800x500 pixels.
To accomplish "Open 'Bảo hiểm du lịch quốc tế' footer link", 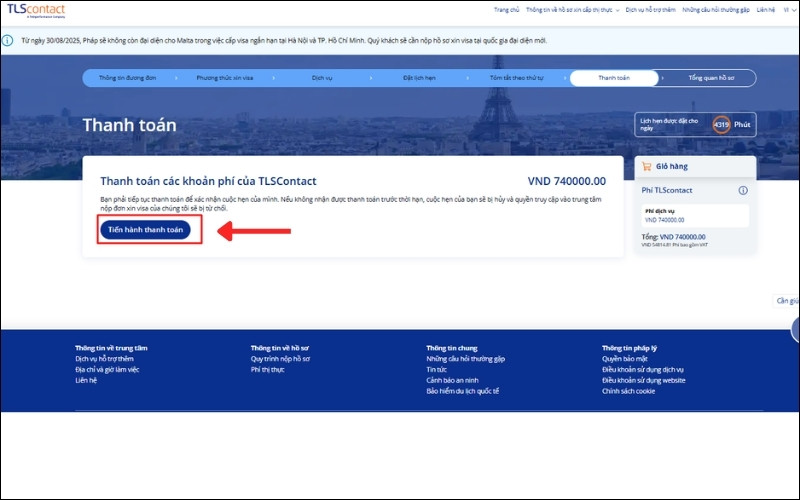I will click(462, 391).
